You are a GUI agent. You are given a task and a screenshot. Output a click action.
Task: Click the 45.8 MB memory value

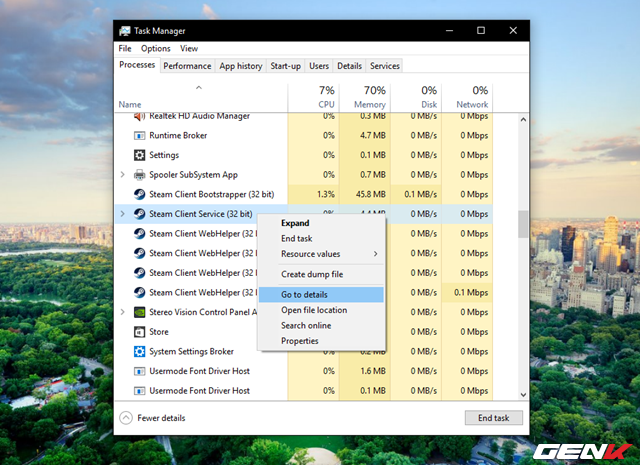coord(371,194)
